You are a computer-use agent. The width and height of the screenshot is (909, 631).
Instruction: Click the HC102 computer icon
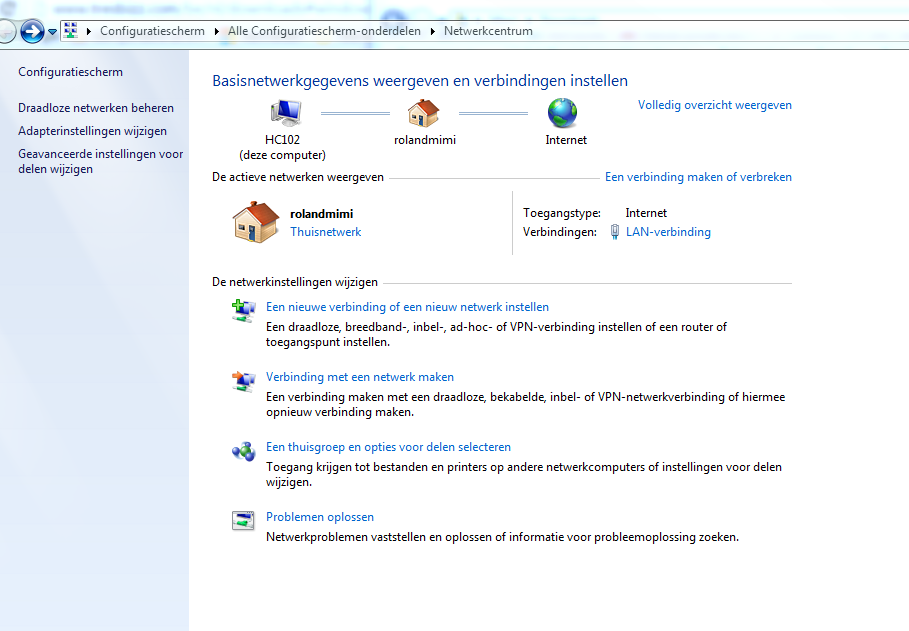coord(283,112)
